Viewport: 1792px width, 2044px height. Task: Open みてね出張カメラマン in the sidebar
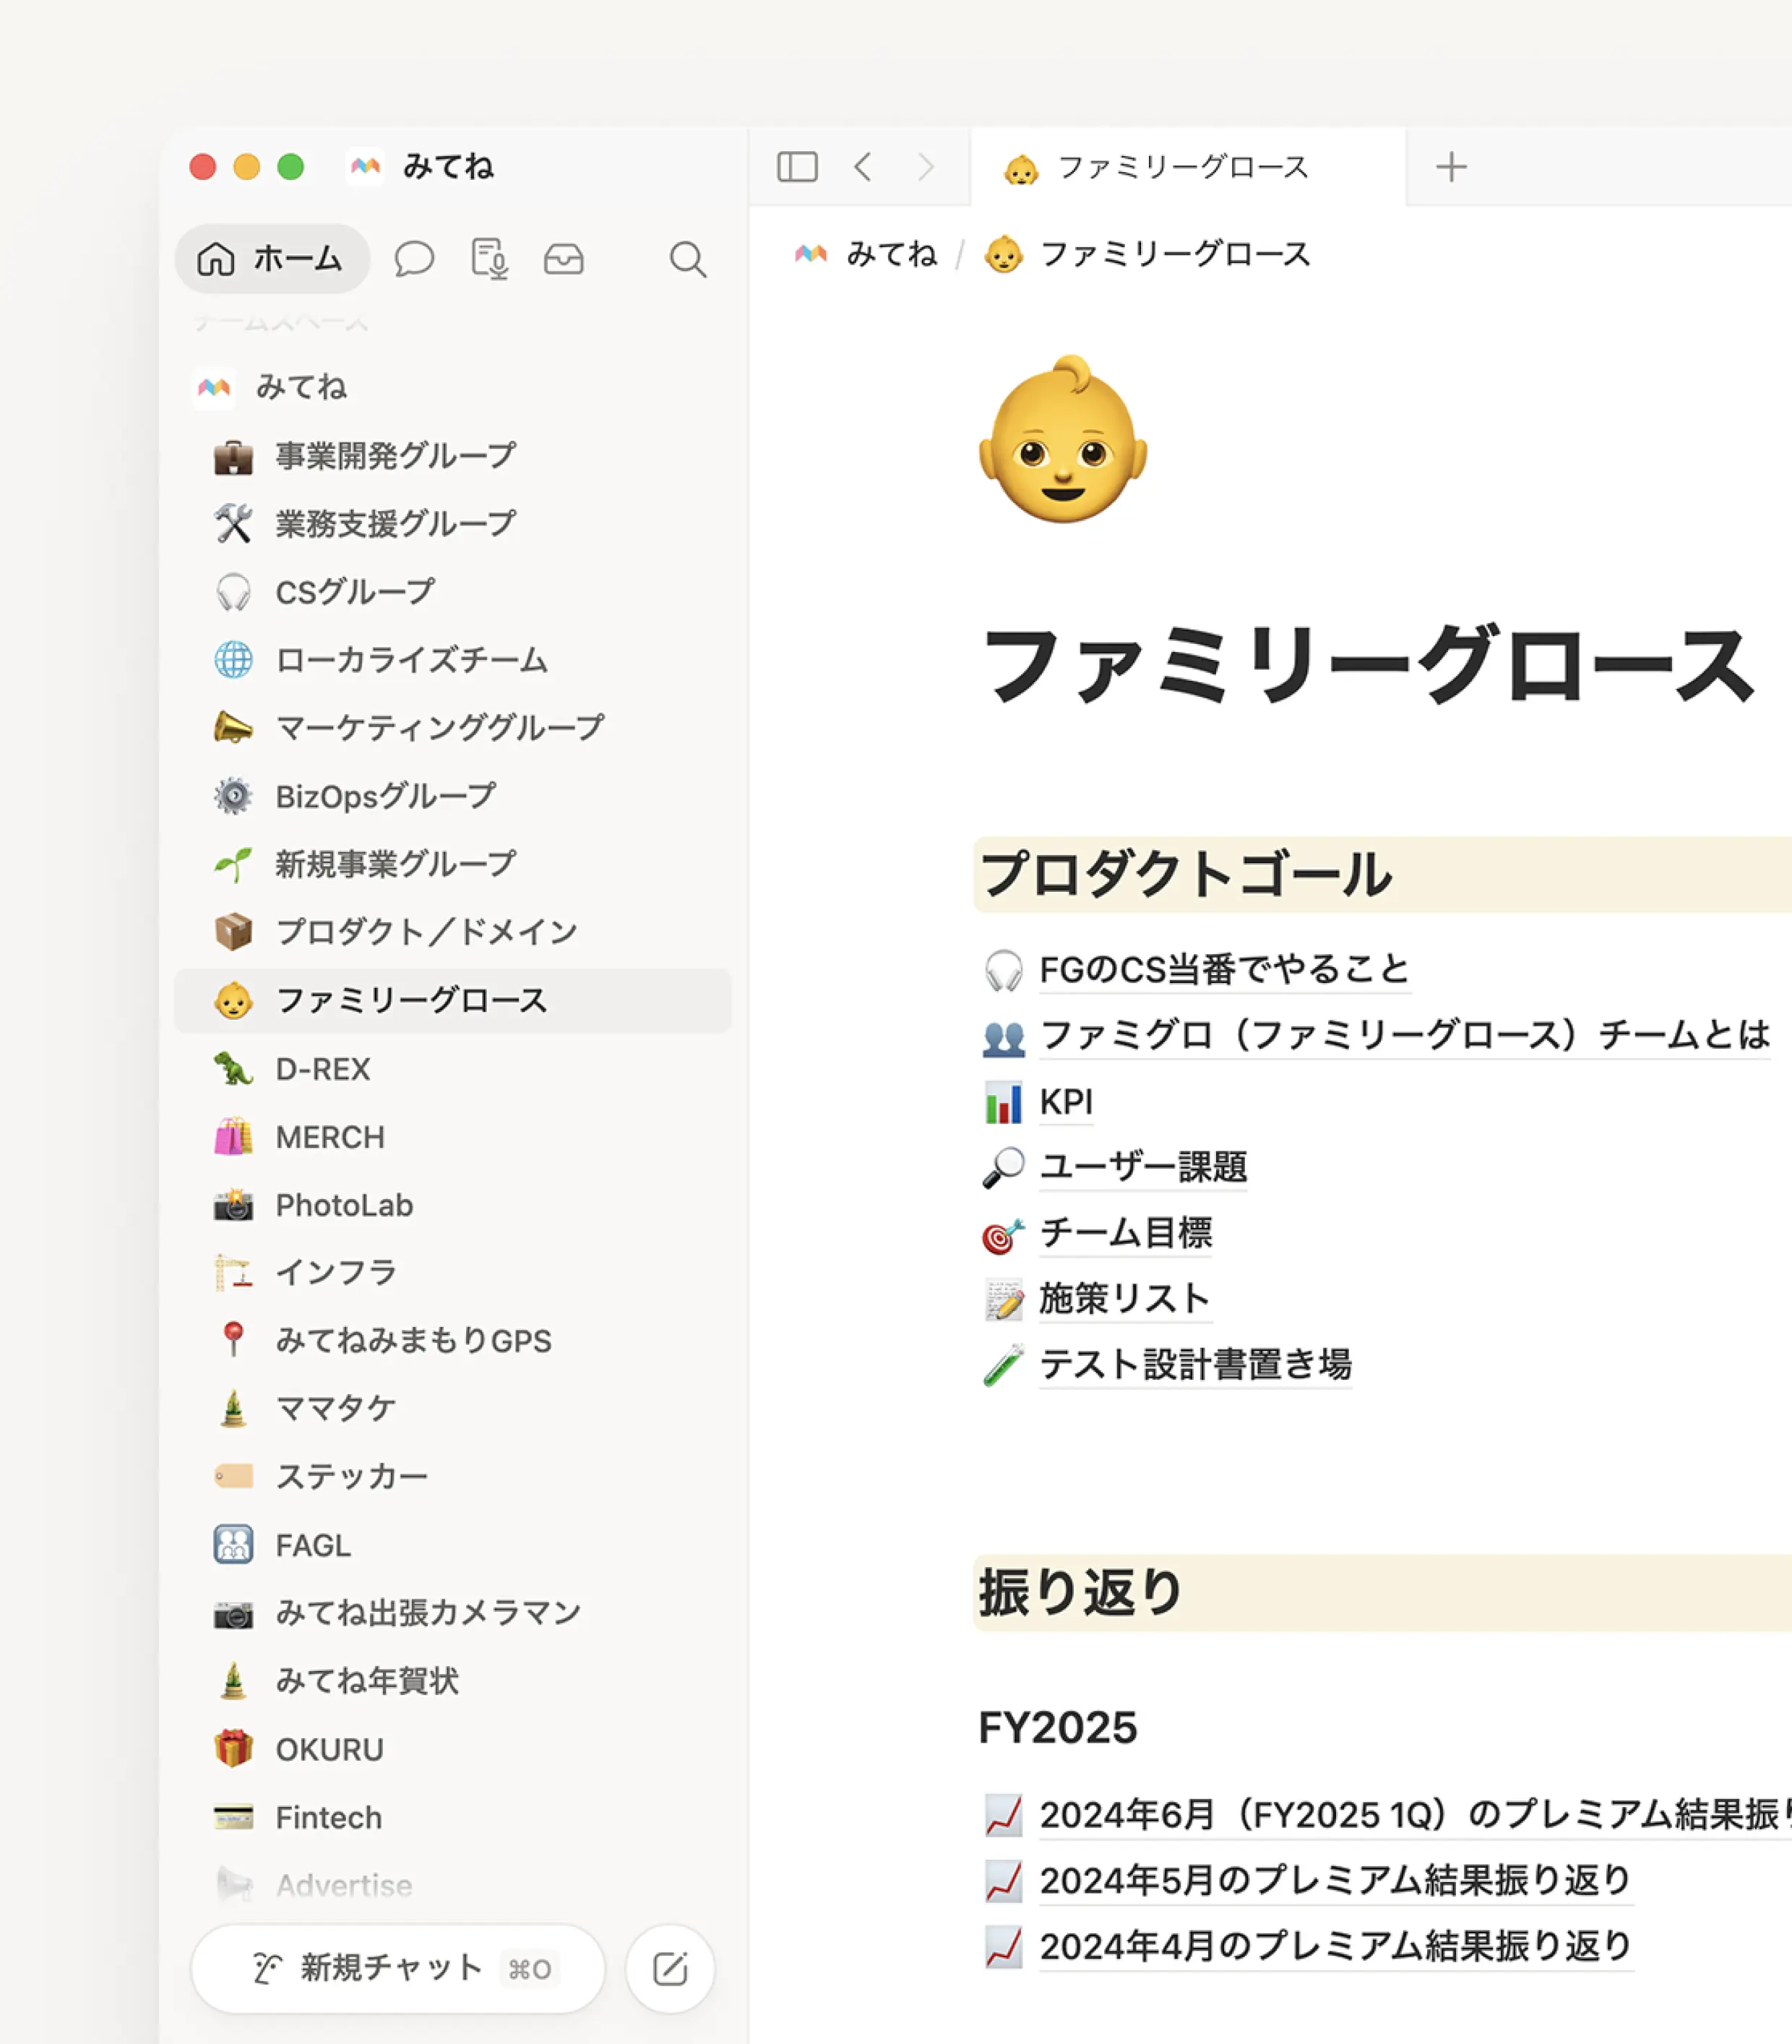pyautogui.click(x=452, y=1613)
